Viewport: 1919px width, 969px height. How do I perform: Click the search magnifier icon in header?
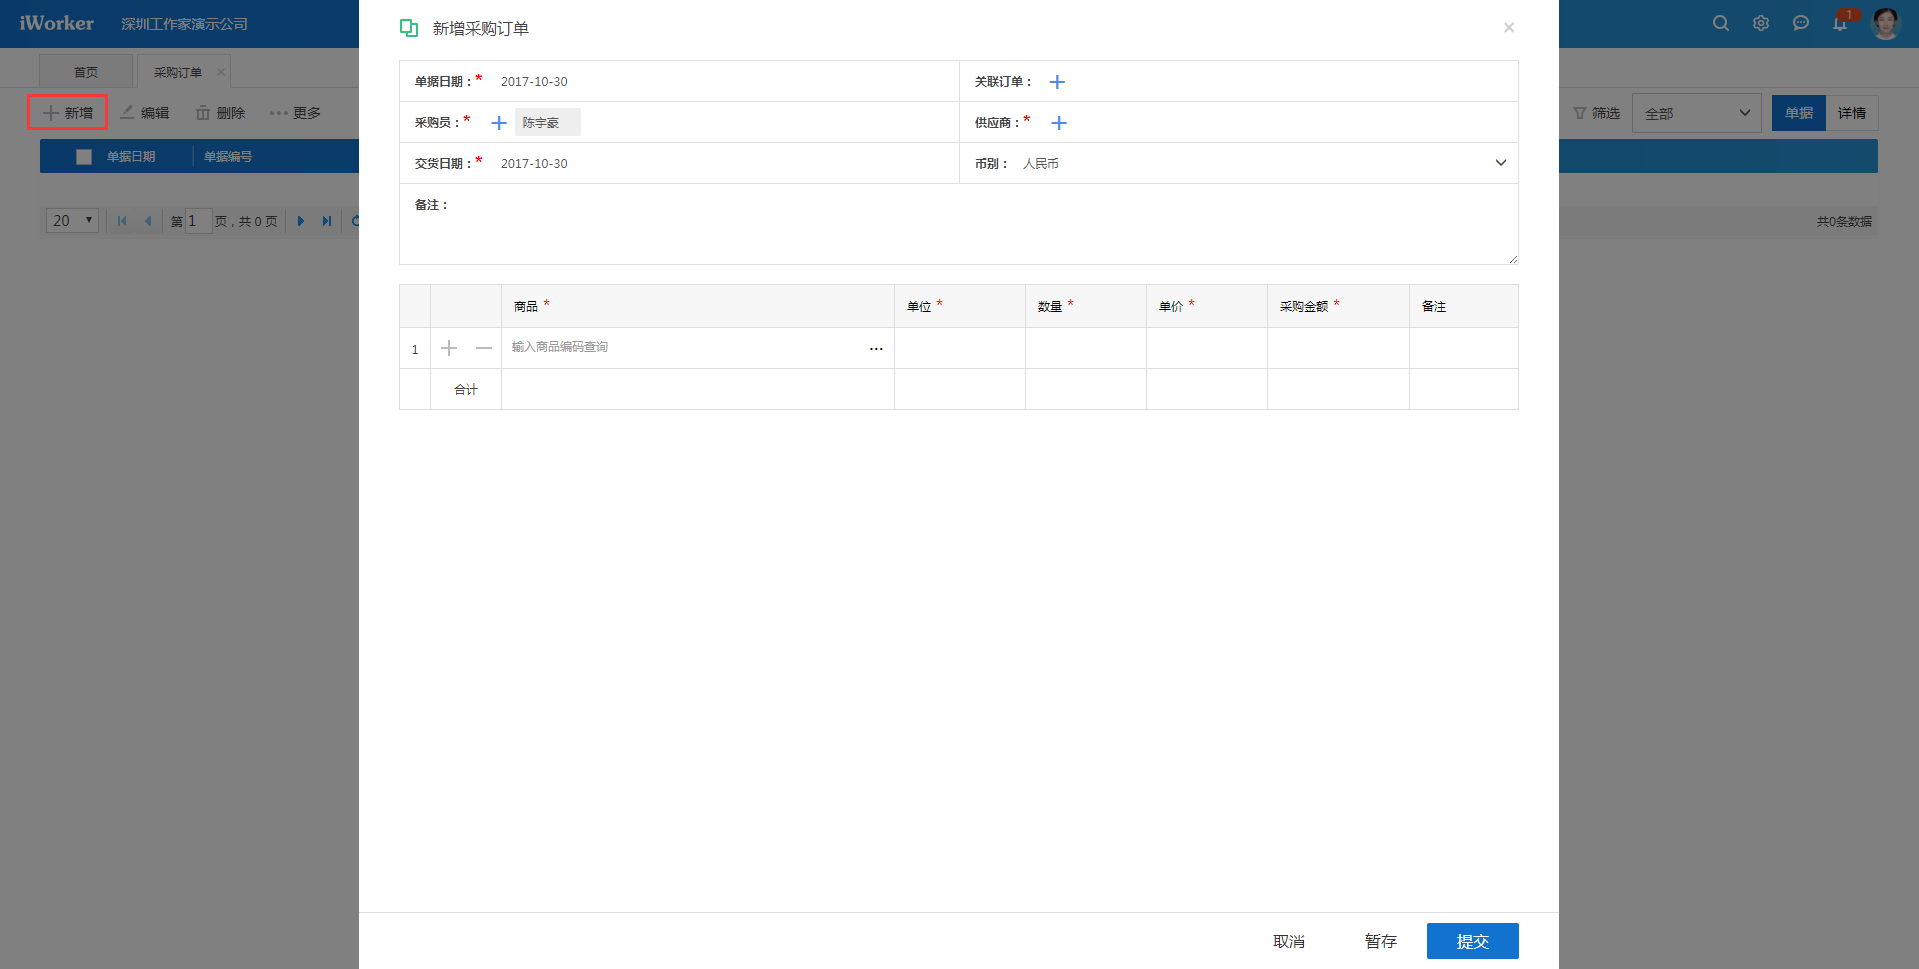1720,23
